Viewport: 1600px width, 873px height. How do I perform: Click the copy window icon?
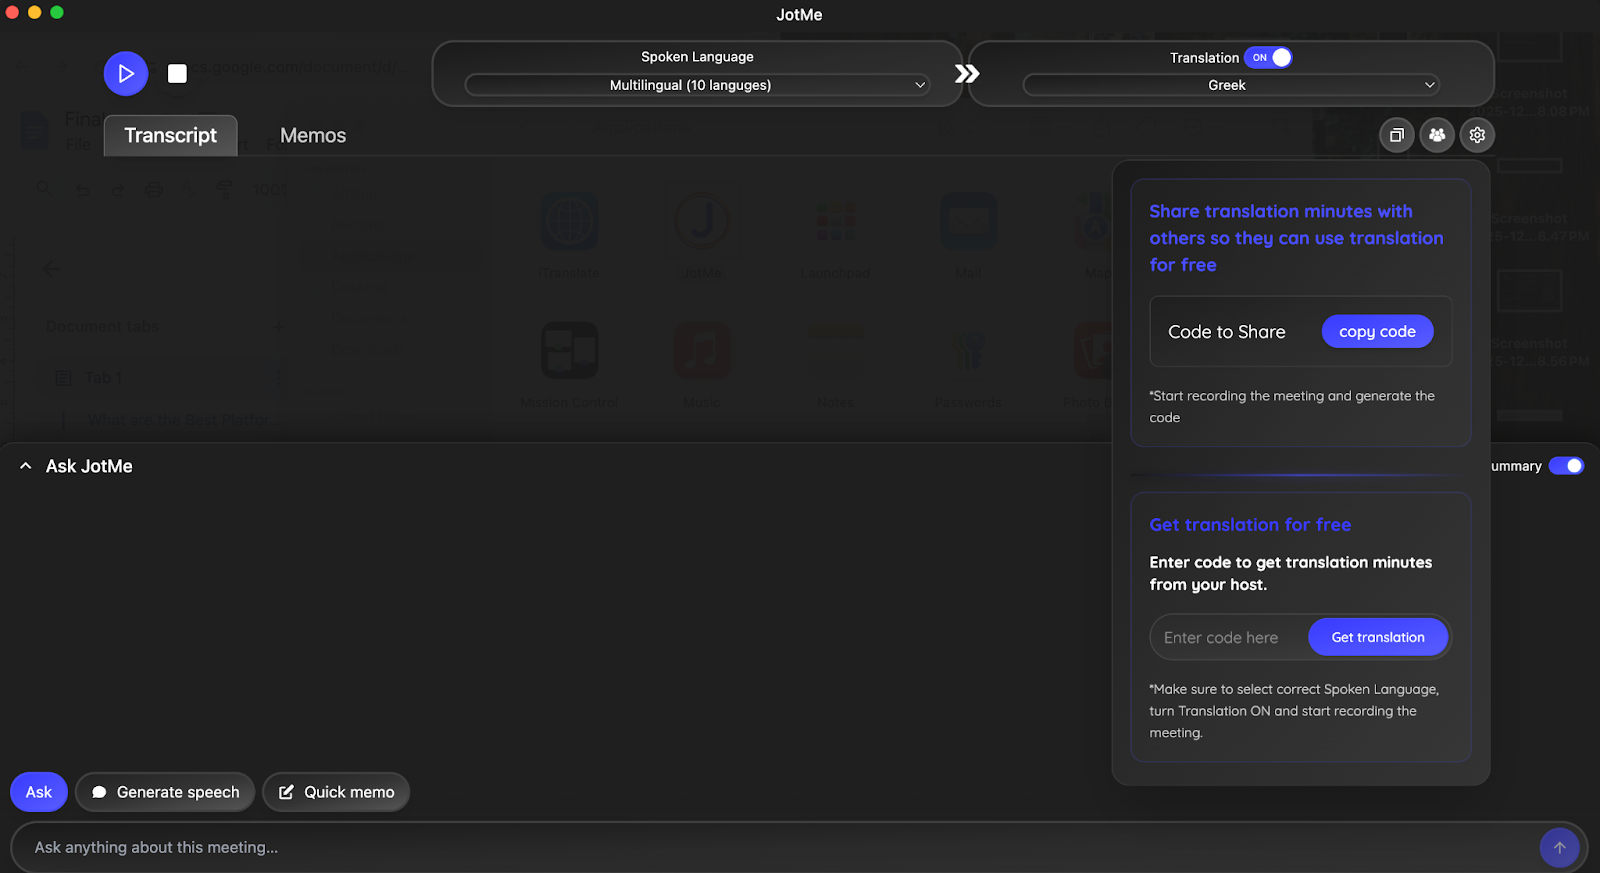[x=1397, y=135]
